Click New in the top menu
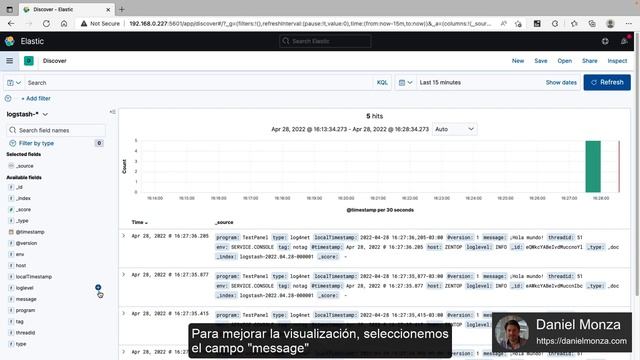 tap(518, 61)
